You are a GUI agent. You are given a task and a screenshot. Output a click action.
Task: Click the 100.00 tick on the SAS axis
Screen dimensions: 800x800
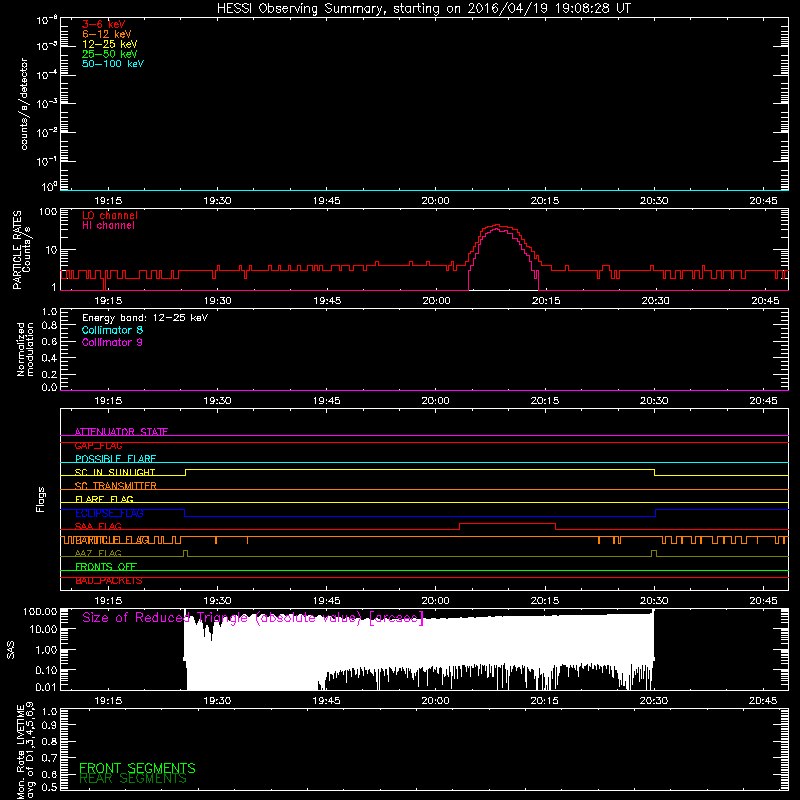(x=40, y=611)
